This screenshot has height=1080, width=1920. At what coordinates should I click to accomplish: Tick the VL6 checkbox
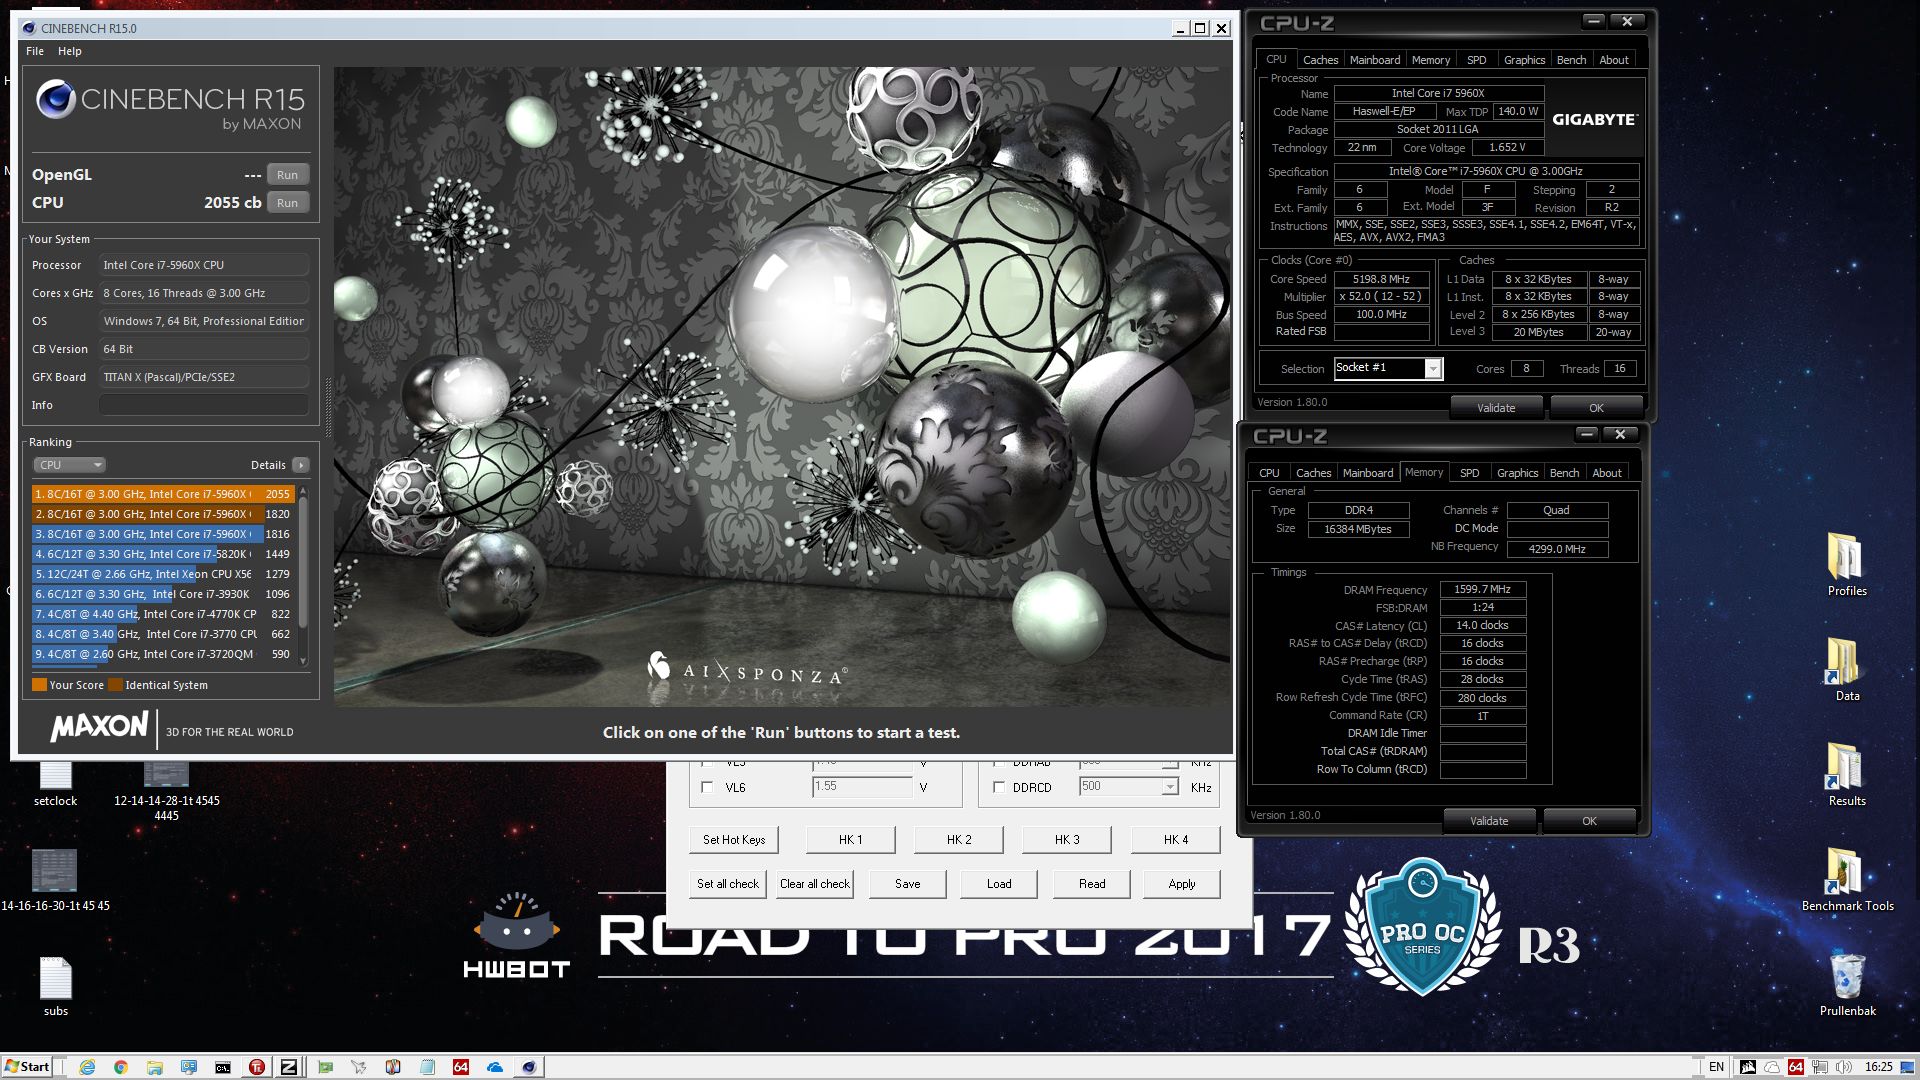click(707, 787)
